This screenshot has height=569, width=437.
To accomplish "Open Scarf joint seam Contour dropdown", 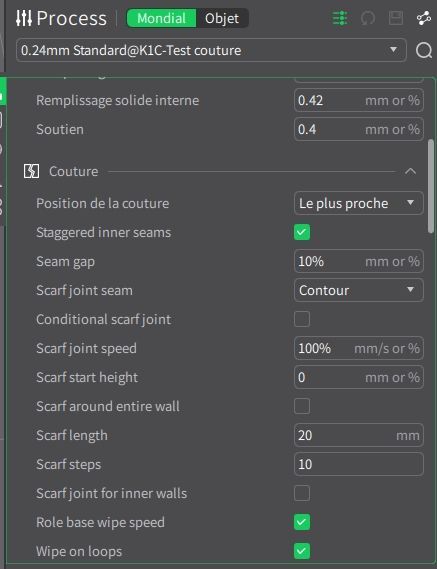I will [x=359, y=290].
